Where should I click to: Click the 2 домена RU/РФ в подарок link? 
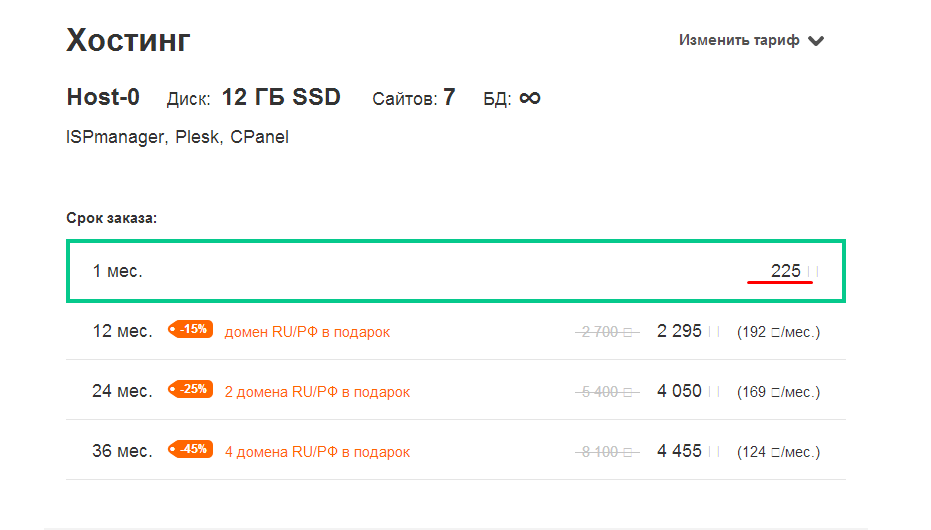317,392
